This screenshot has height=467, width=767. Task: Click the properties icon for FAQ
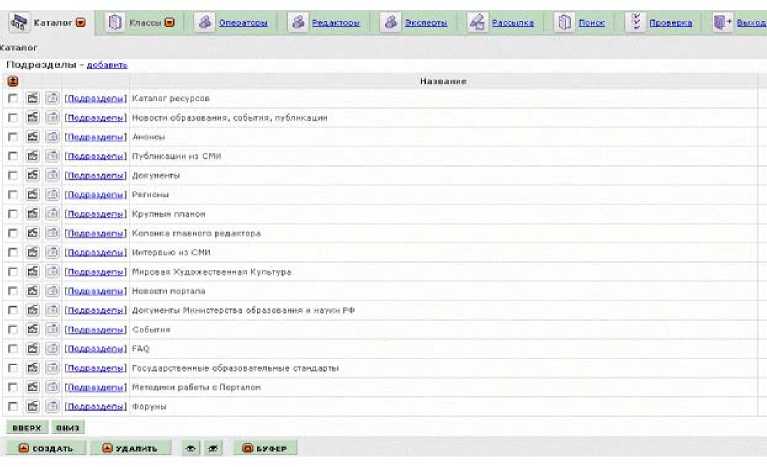(52, 348)
